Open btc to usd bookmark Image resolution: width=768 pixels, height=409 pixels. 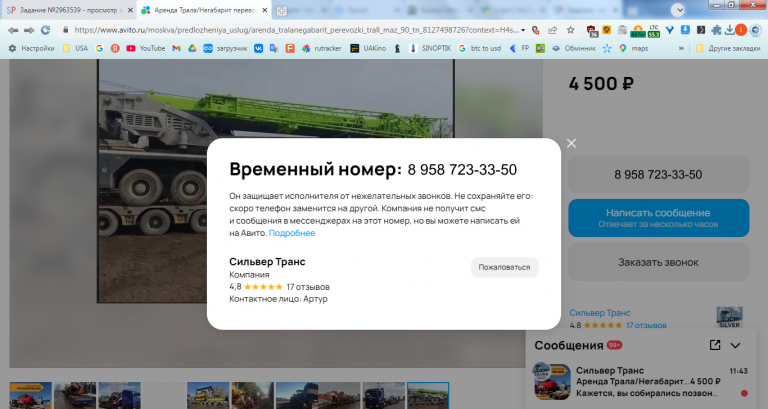point(480,48)
